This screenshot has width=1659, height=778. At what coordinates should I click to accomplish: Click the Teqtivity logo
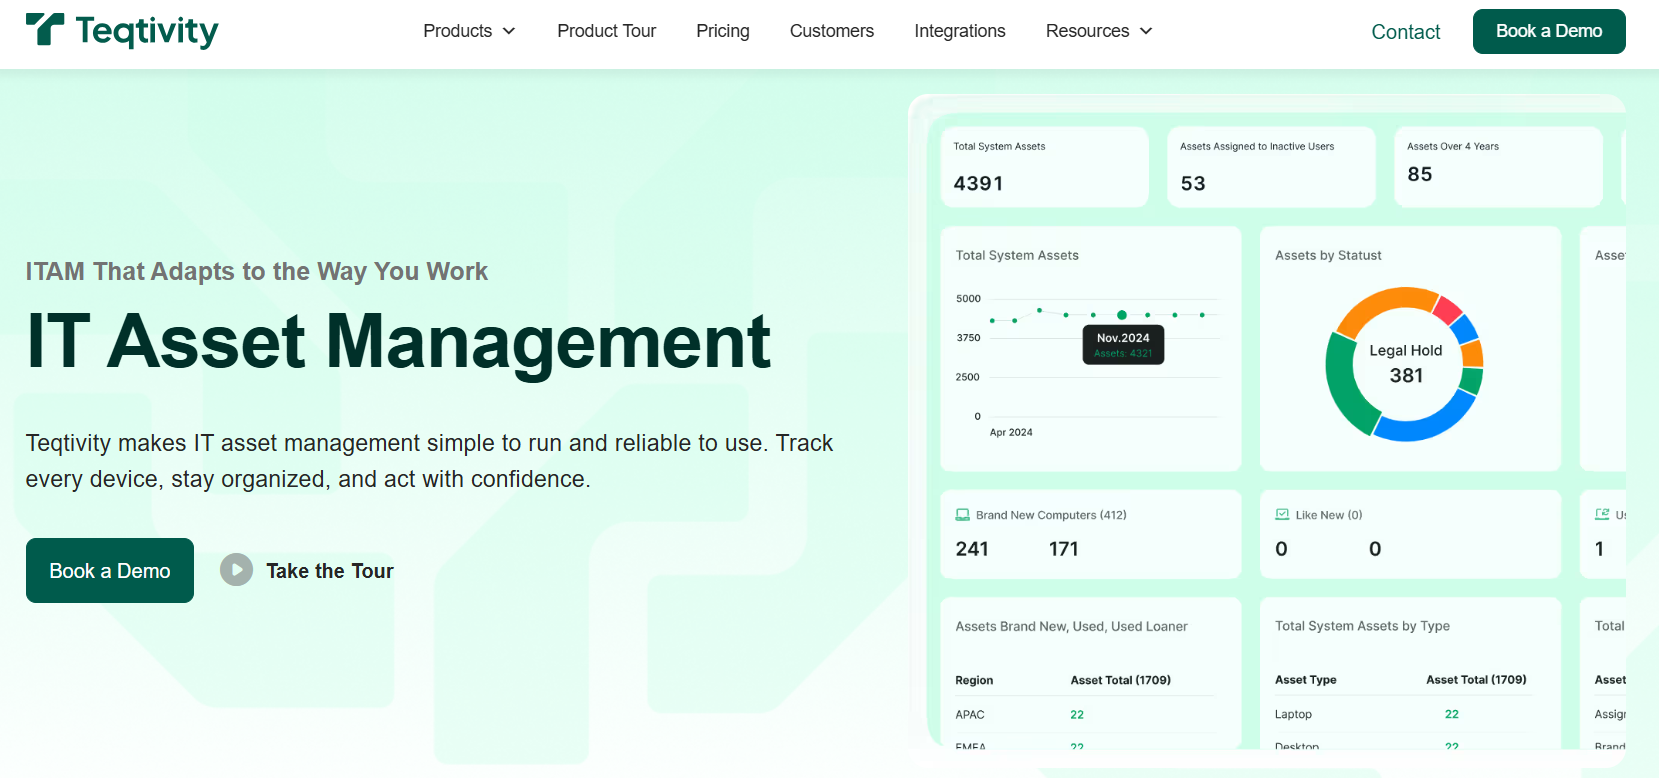click(122, 31)
